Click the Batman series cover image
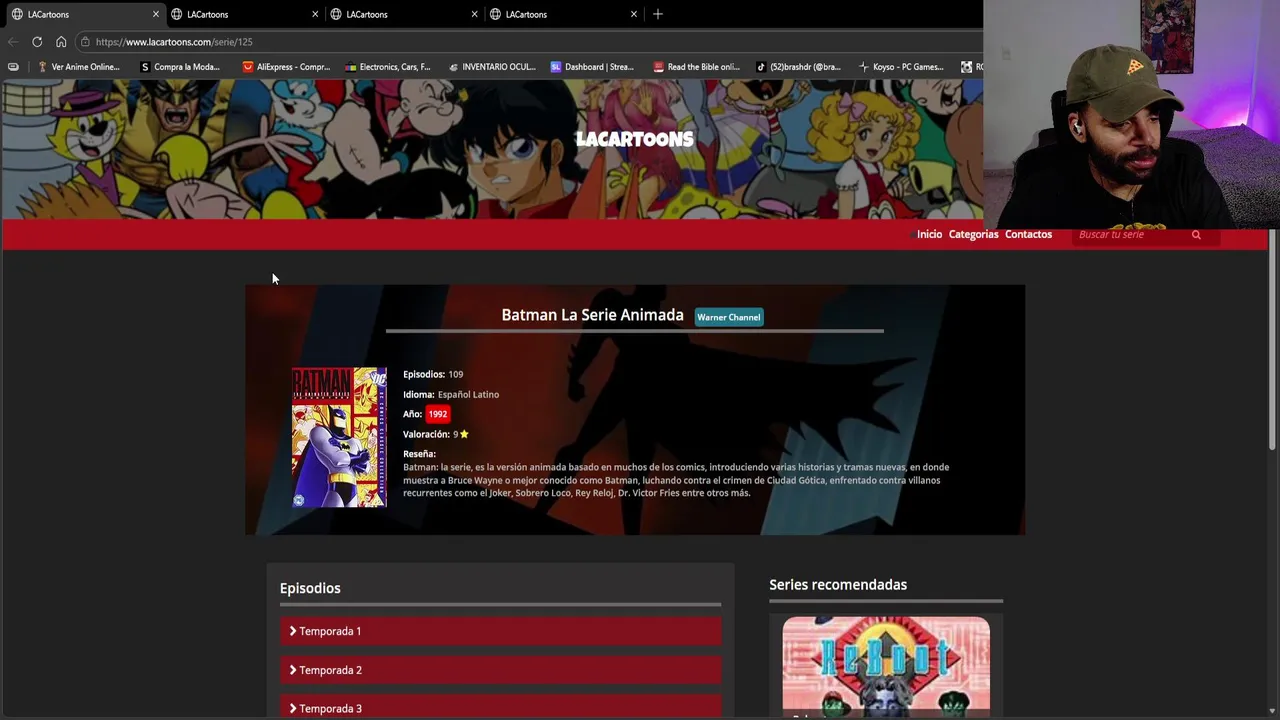The height and width of the screenshot is (720, 1280). coord(339,437)
